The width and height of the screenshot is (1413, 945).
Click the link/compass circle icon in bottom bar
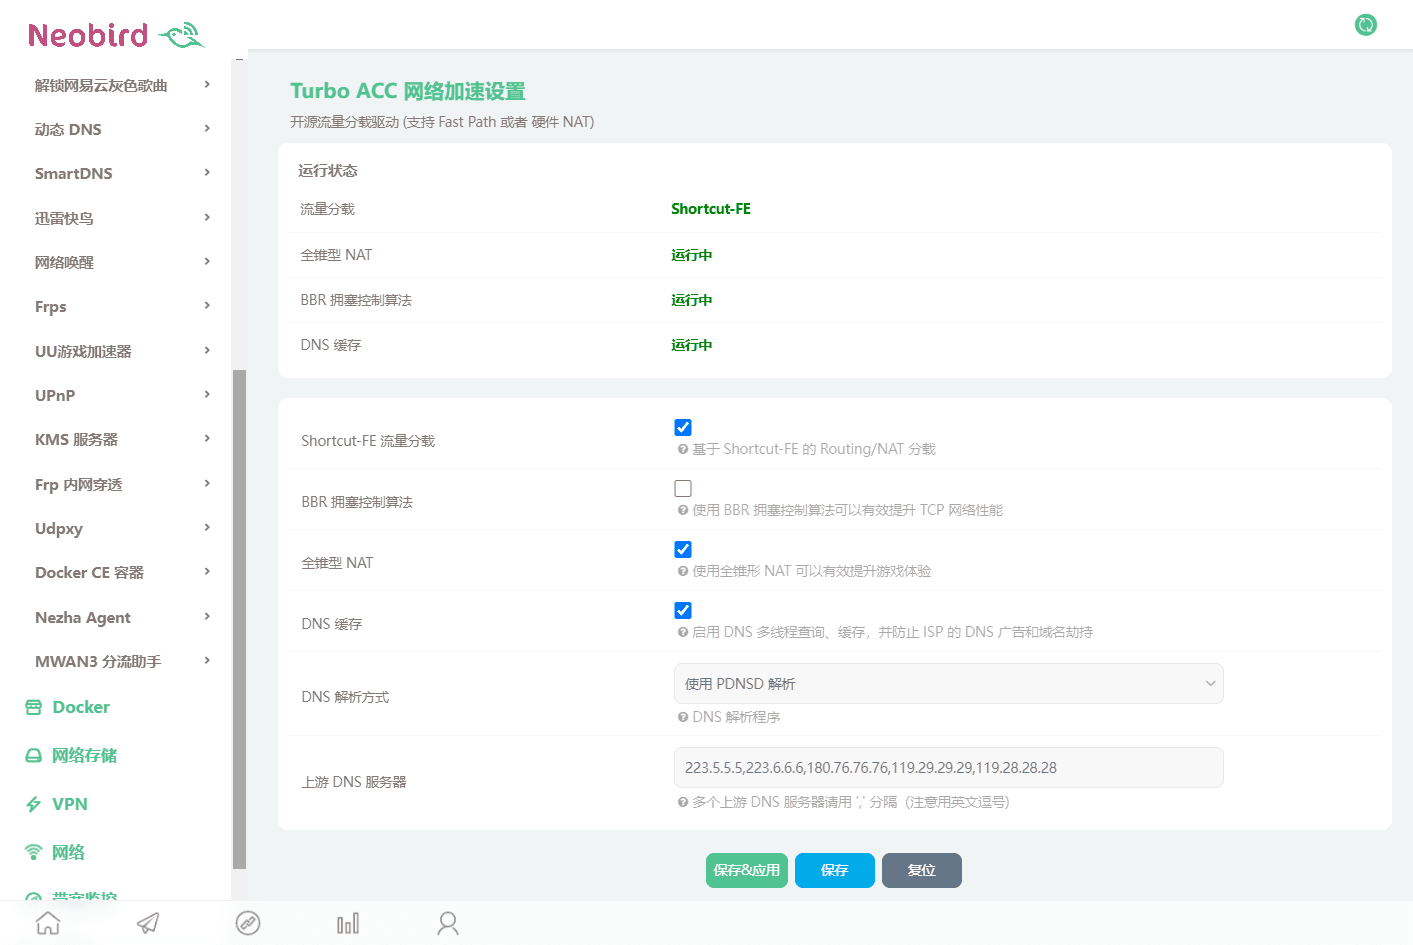pyautogui.click(x=248, y=923)
